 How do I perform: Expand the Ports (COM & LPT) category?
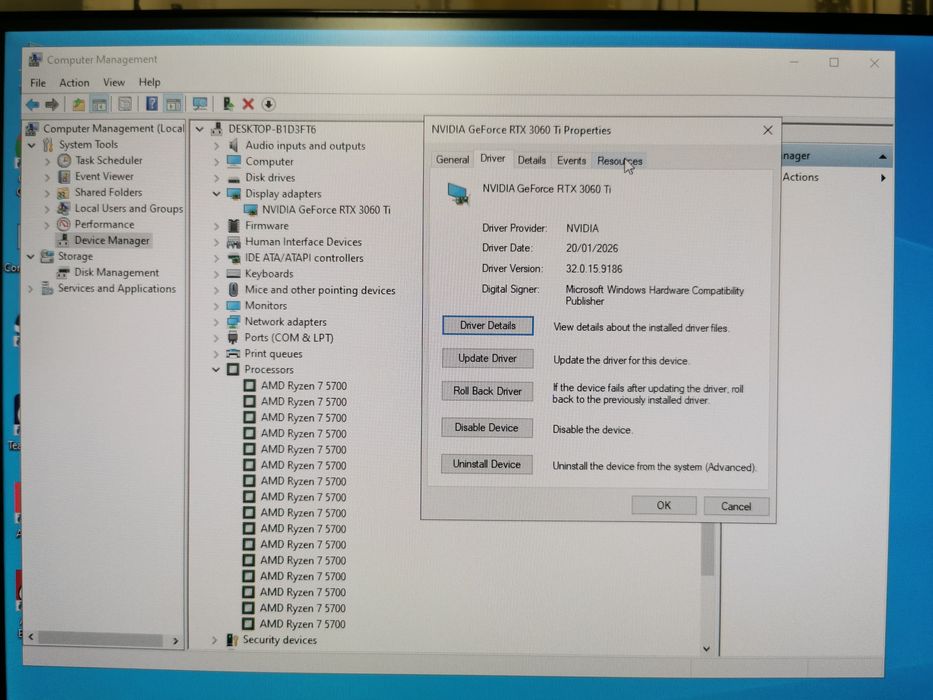pyautogui.click(x=217, y=338)
